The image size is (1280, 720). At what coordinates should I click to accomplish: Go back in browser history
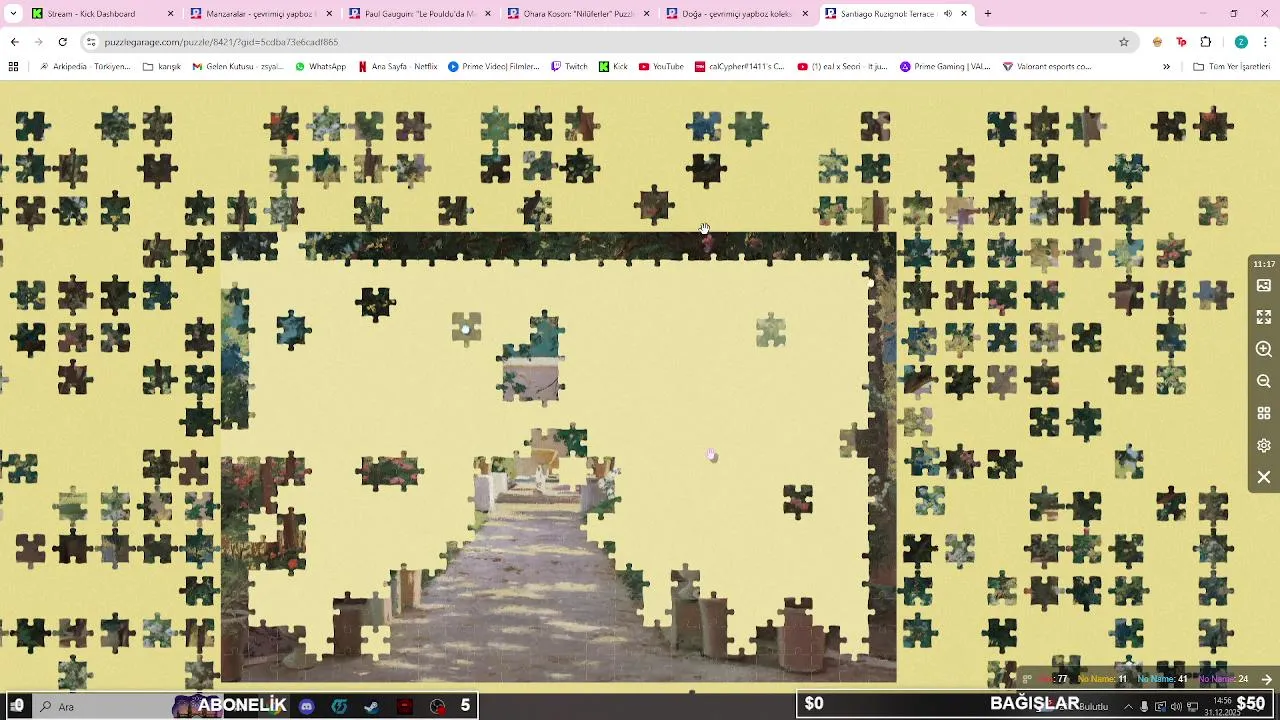point(14,42)
